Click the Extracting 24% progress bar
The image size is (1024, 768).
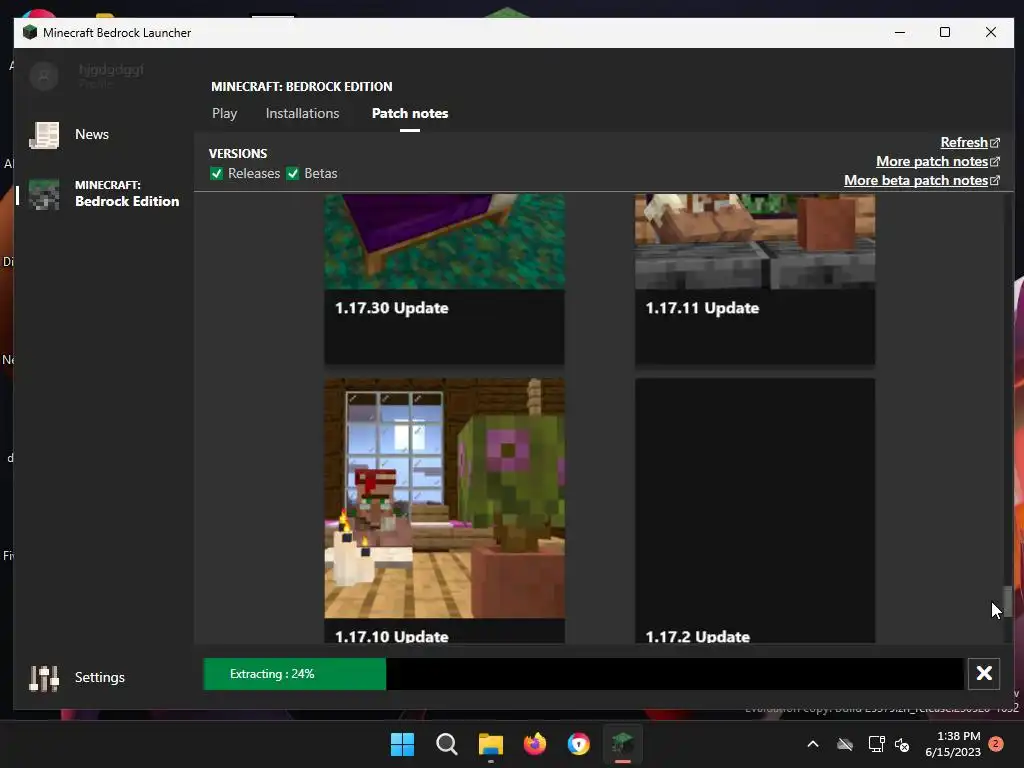click(x=583, y=674)
